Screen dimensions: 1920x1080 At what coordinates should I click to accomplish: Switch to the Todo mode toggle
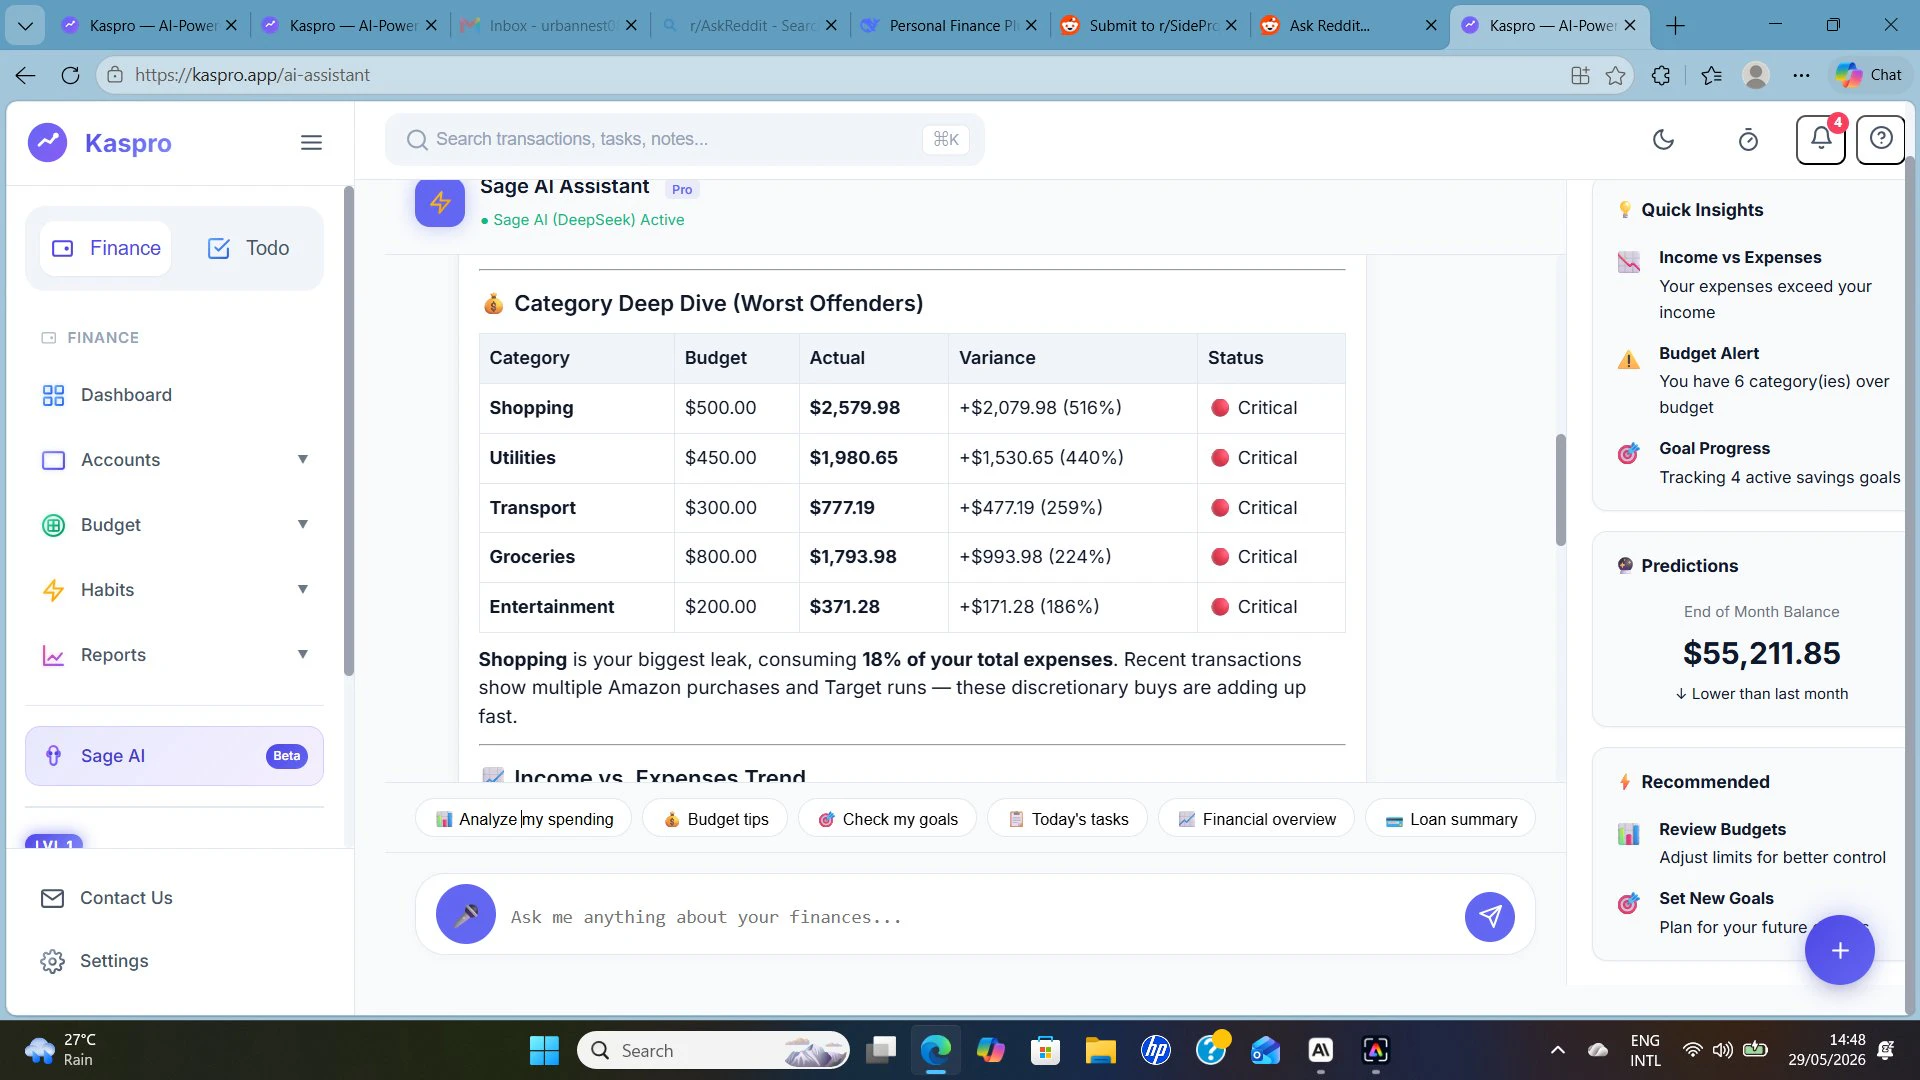tap(248, 248)
